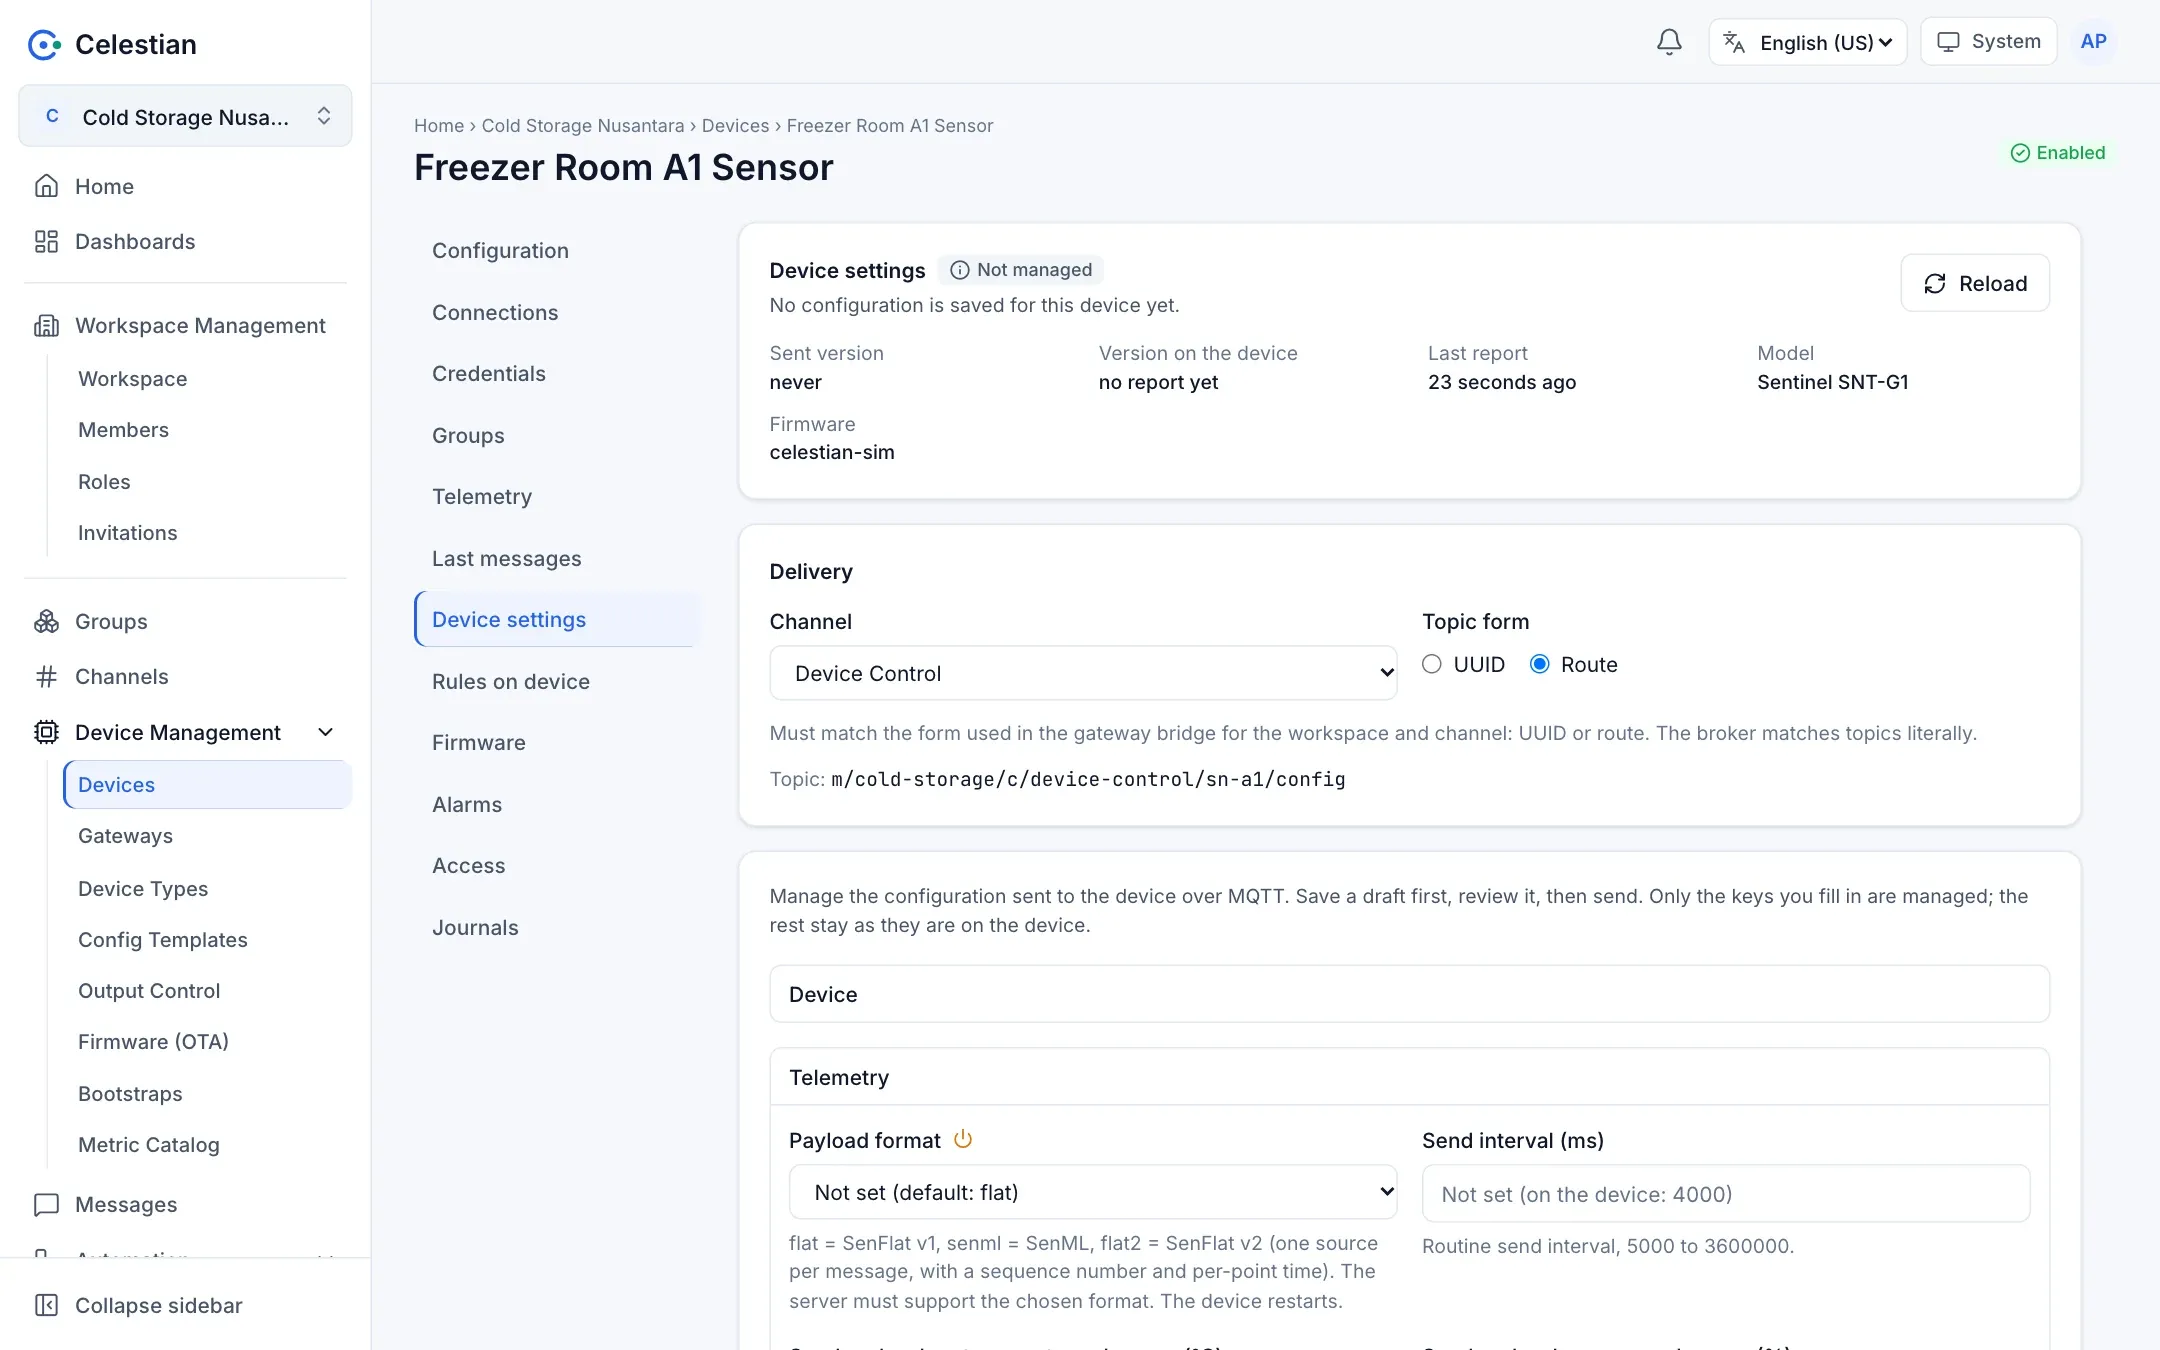Collapse the Device Management section chevron
The height and width of the screenshot is (1350, 2160).
325,732
